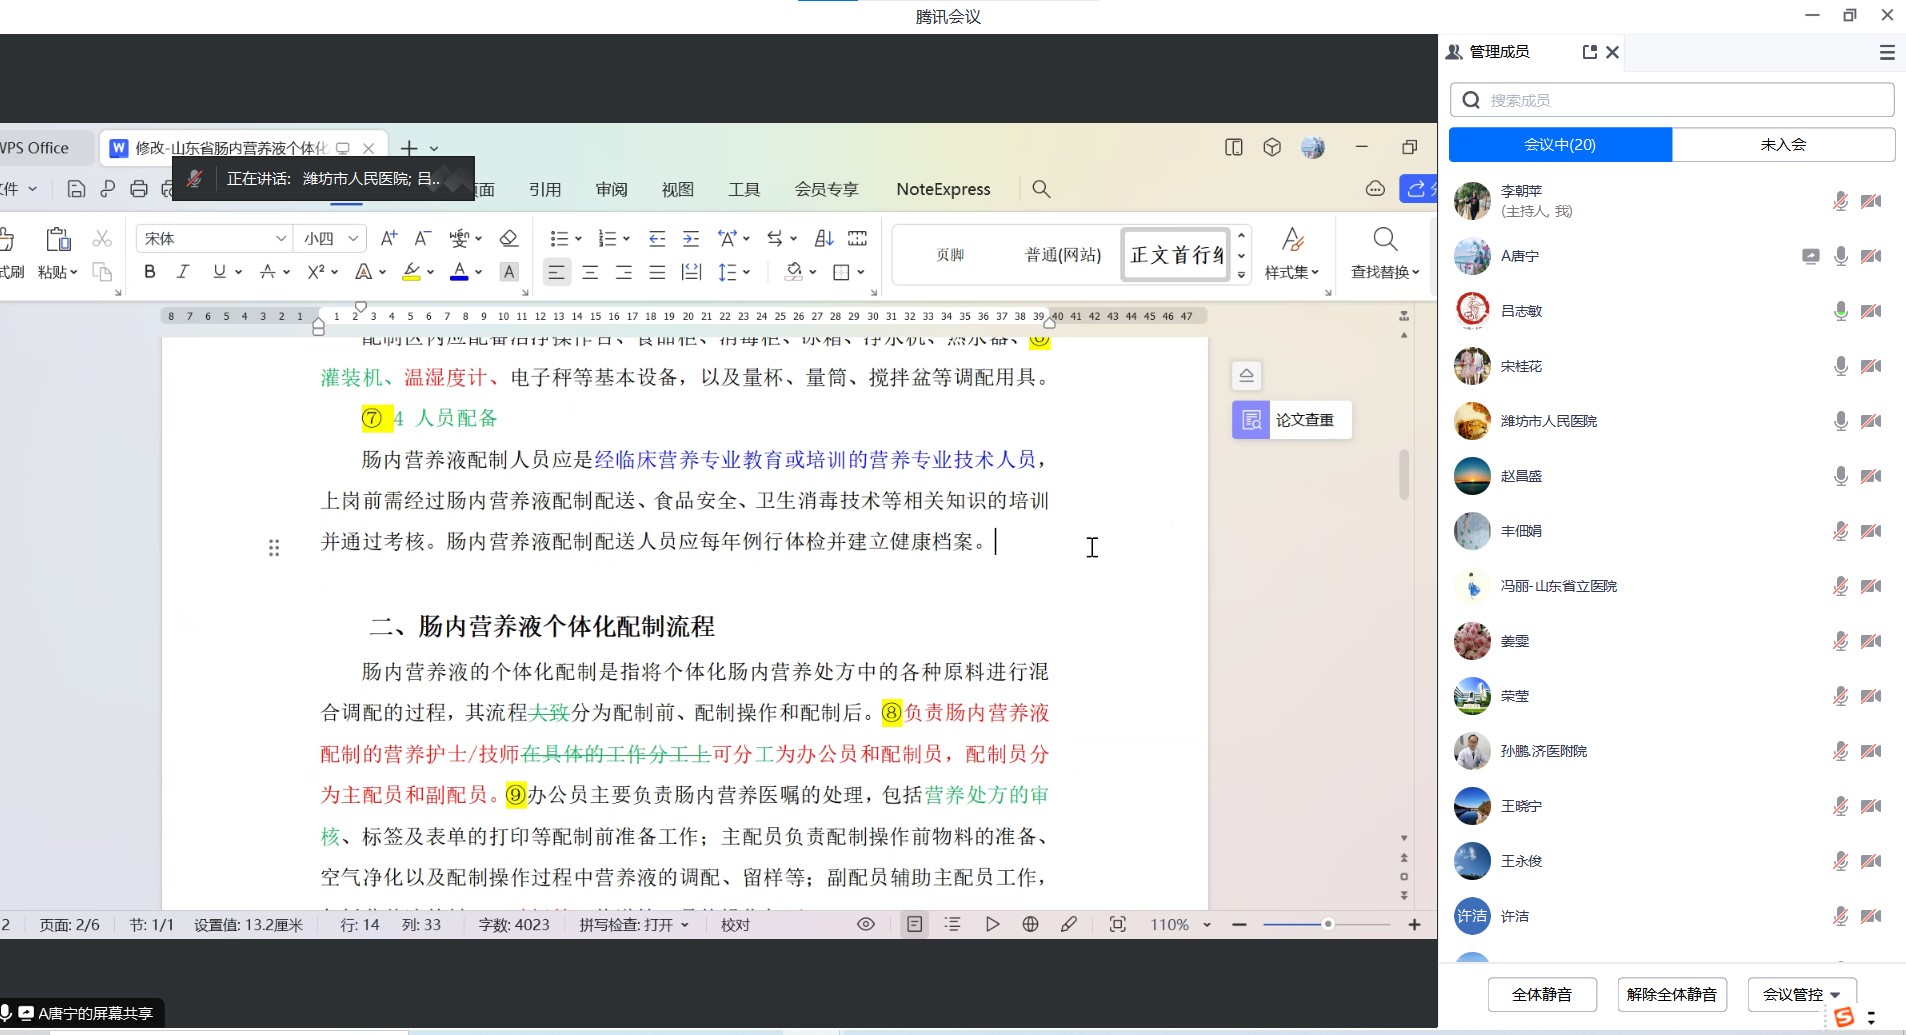Click the 解除全体静音 unmute-all button
The image size is (1906, 1035).
(1671, 994)
